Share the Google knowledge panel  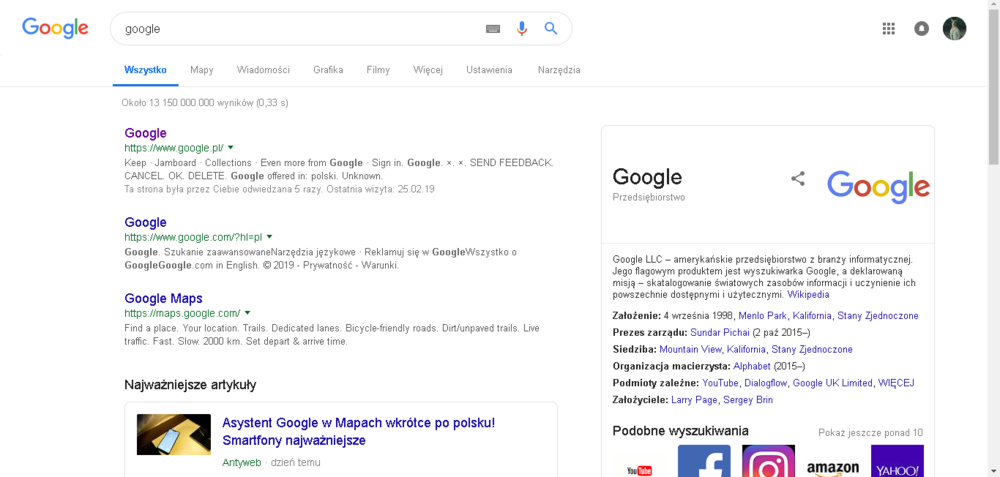(797, 179)
